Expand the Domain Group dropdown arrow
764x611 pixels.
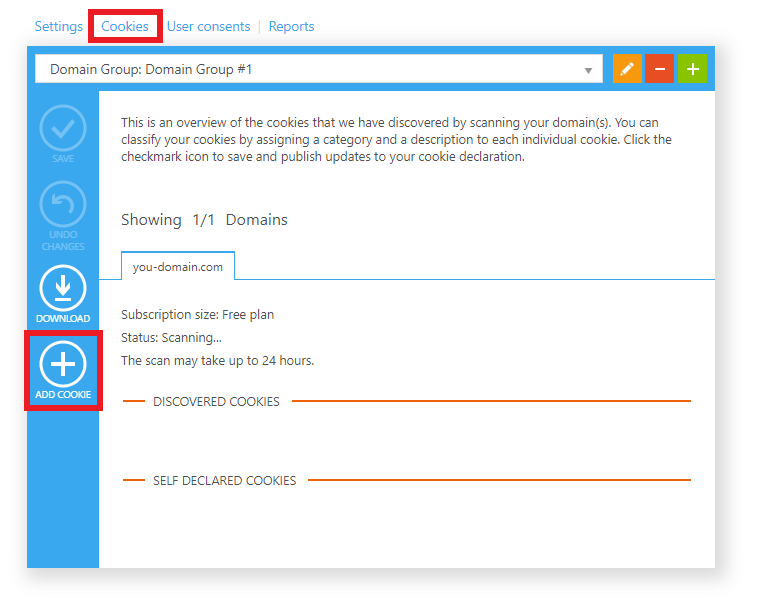588,70
